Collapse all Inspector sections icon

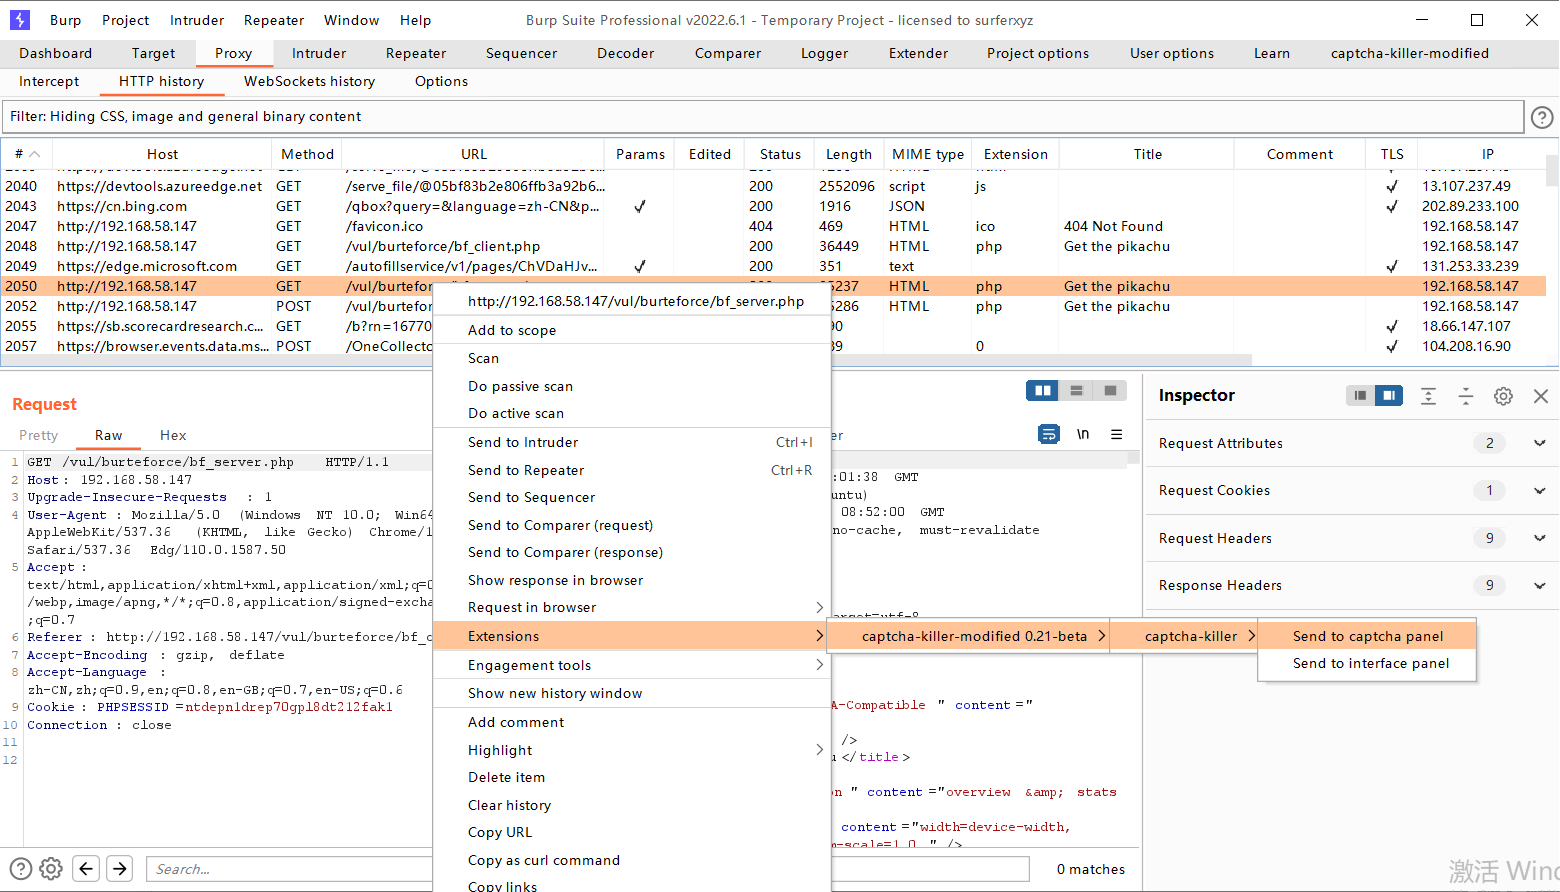pos(1466,396)
